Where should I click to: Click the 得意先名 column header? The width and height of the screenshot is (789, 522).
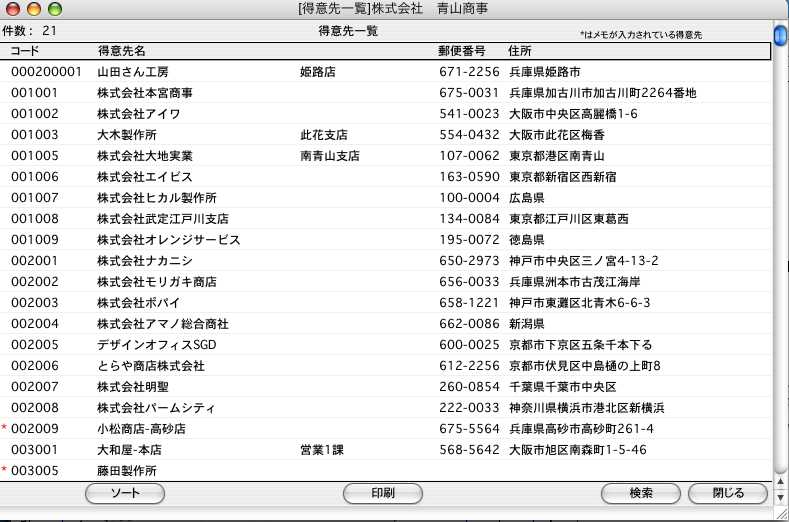click(x=121, y=50)
